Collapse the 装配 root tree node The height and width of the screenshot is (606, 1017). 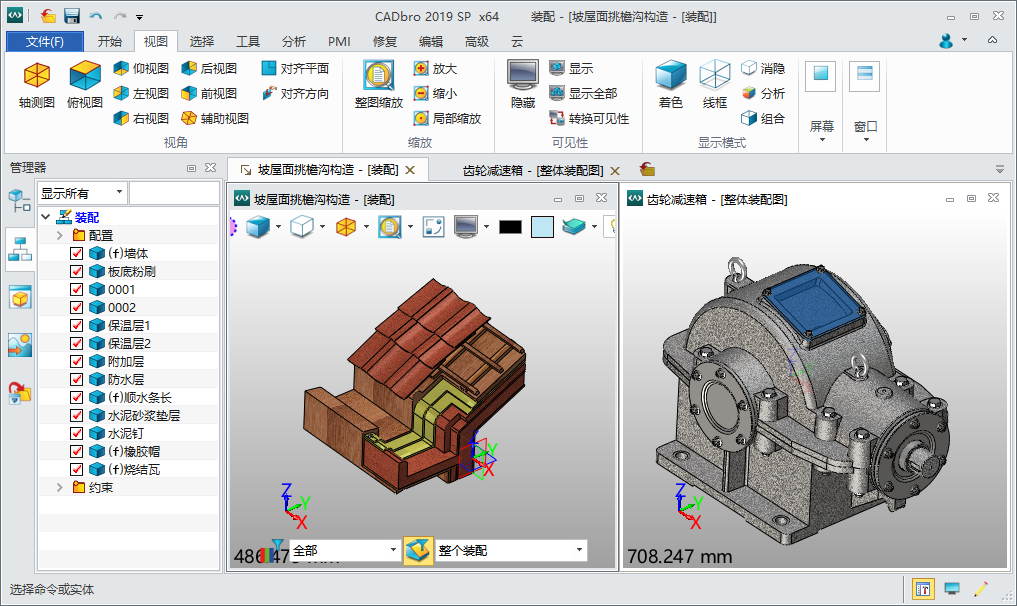[45, 217]
